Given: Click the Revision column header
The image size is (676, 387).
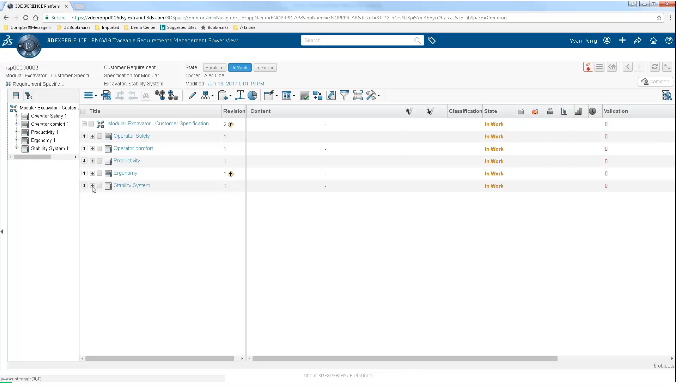Looking at the screenshot, I should tap(234, 111).
